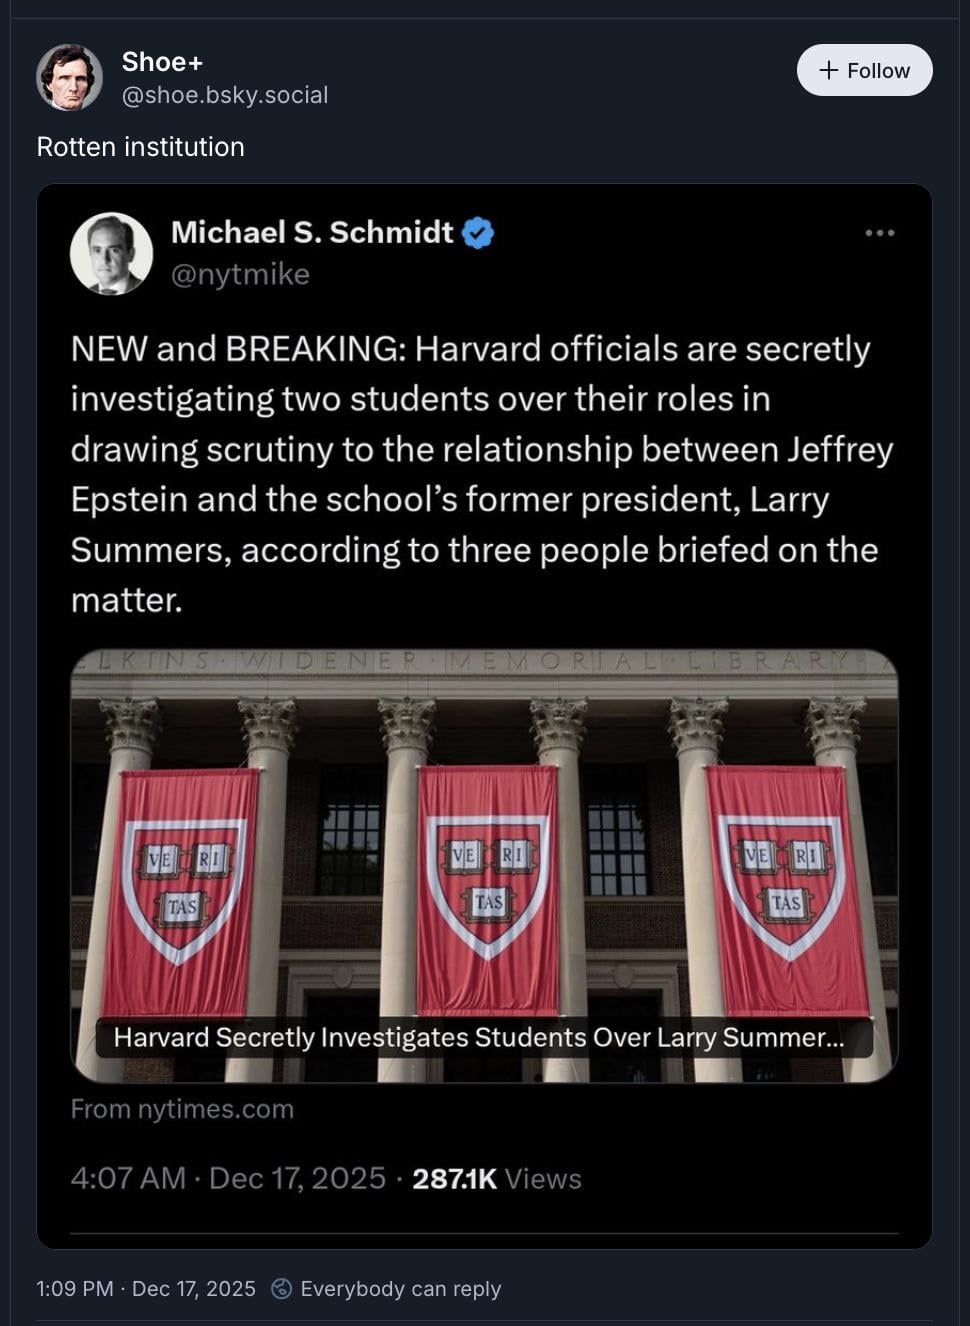This screenshot has width=970, height=1326.
Task: Click the "Rotten institution" post text
Action: (140, 147)
